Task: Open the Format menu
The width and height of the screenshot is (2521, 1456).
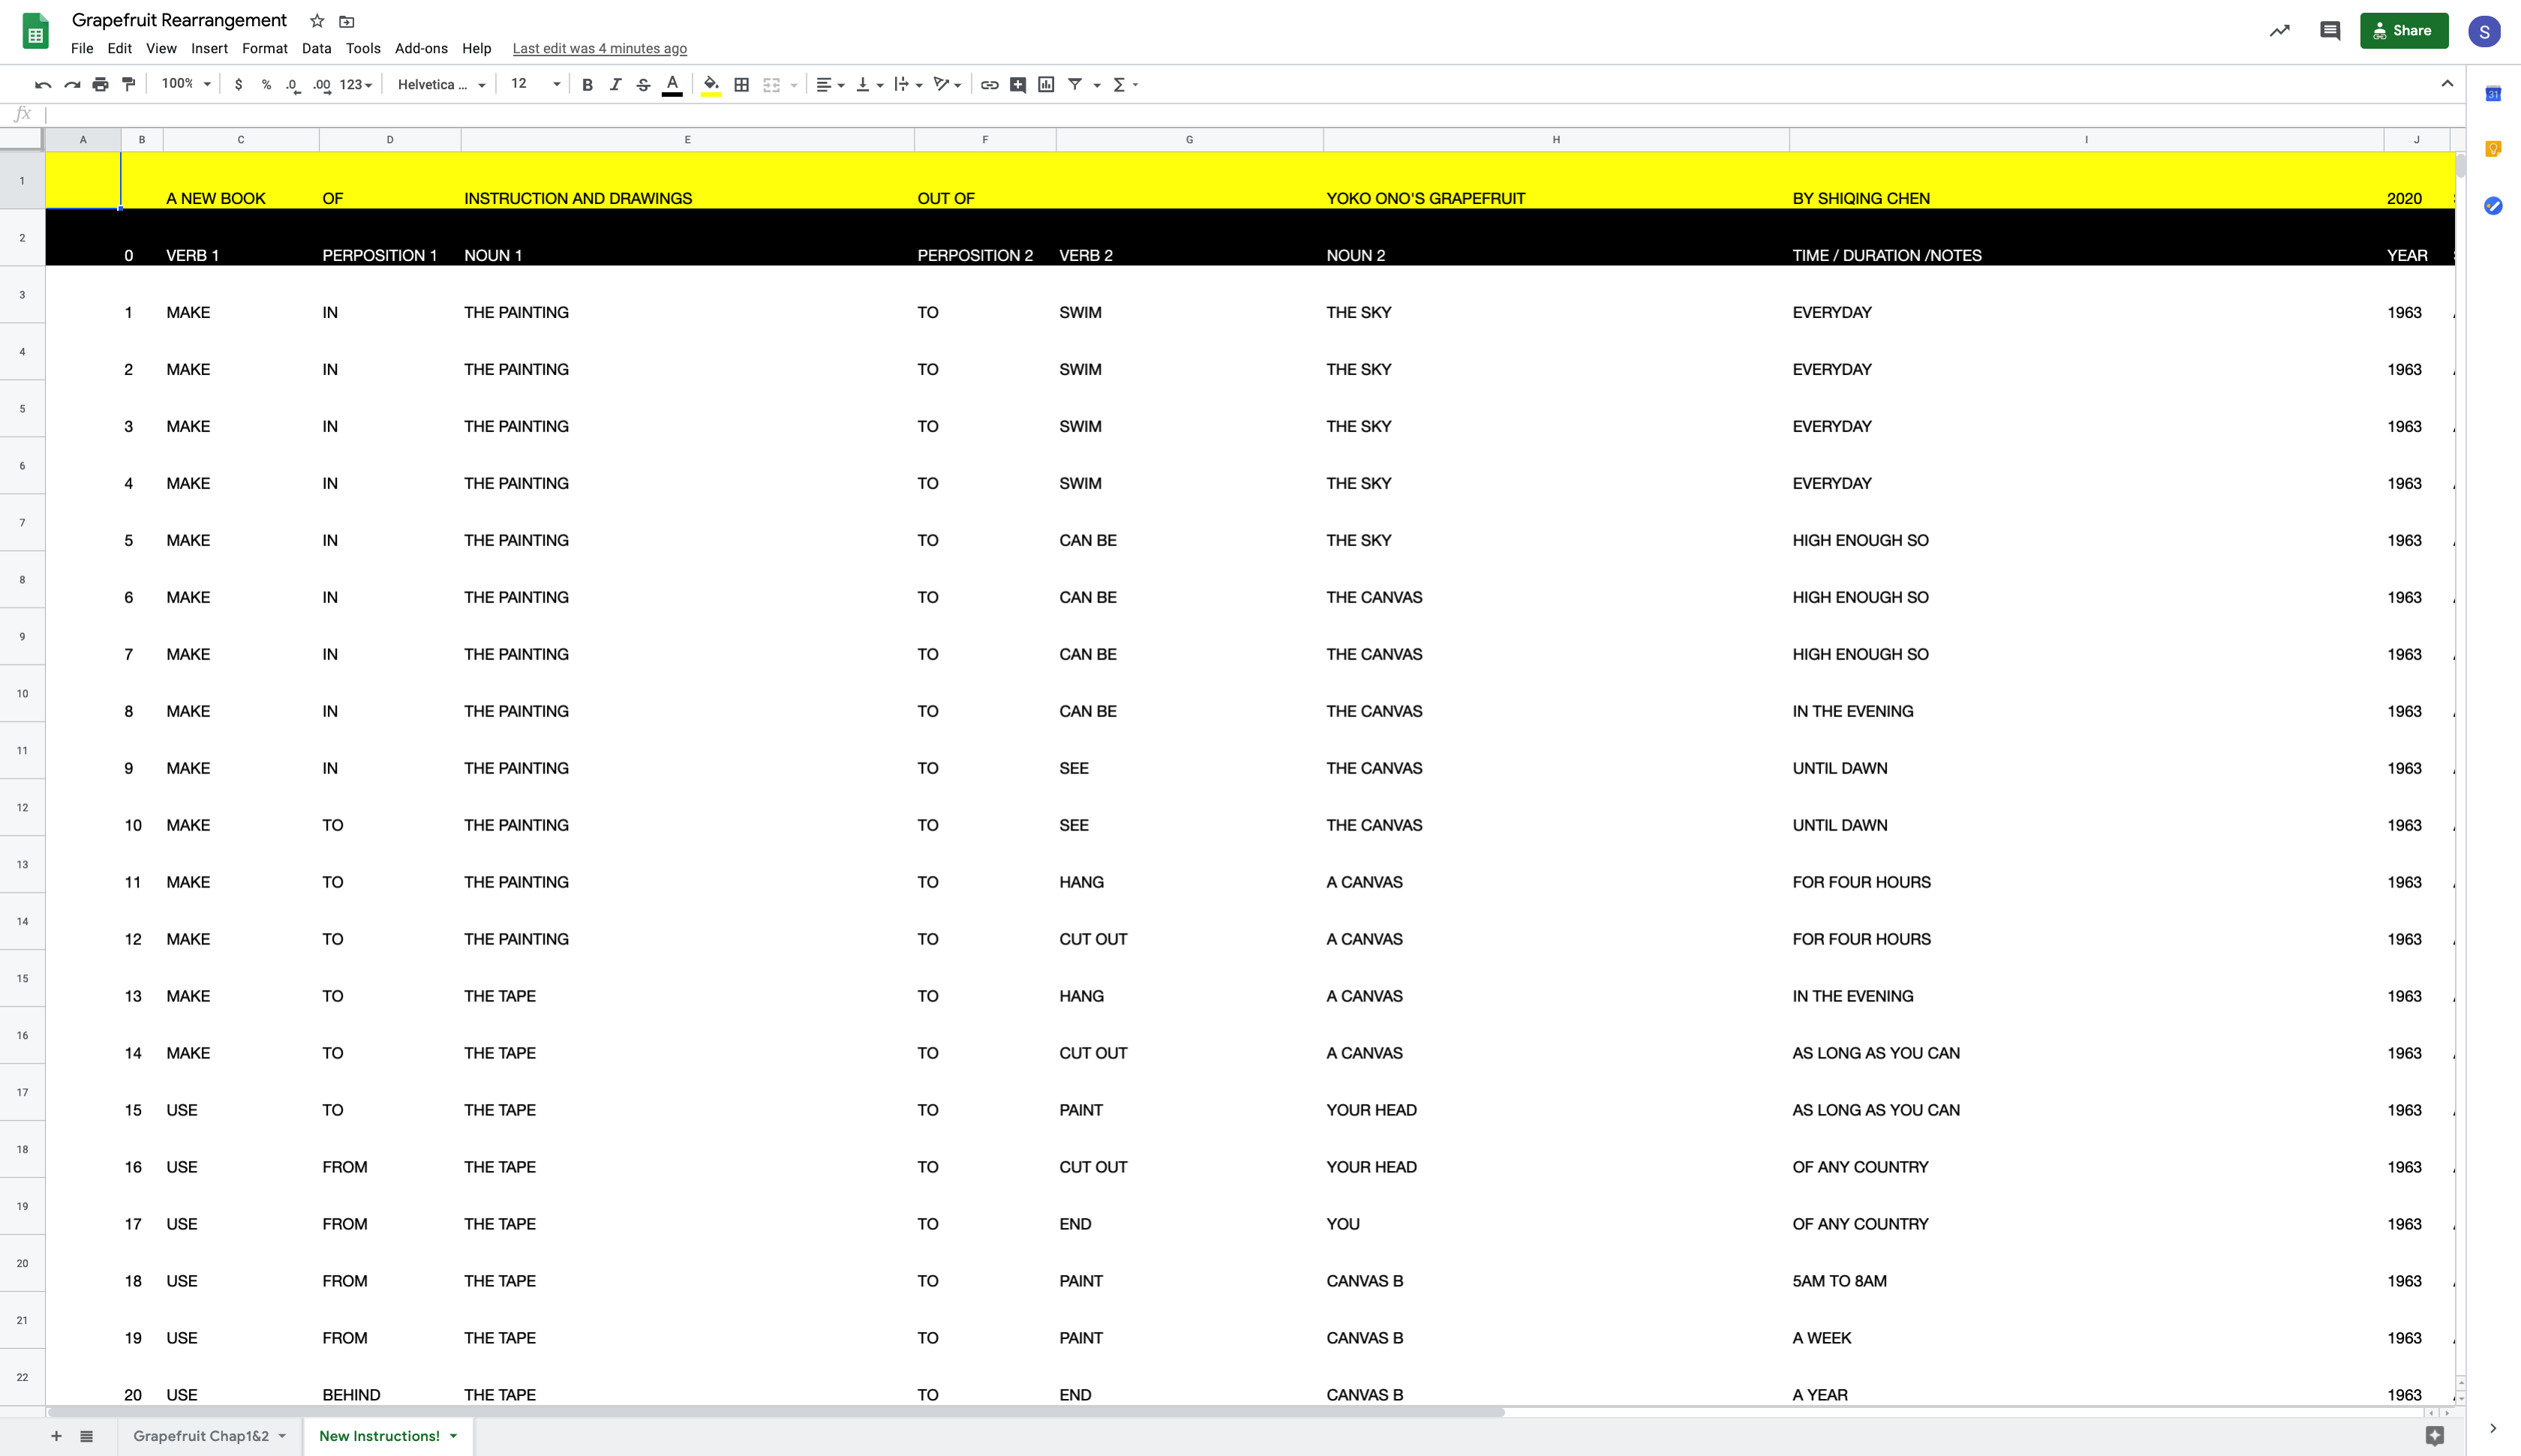Action: (264, 48)
